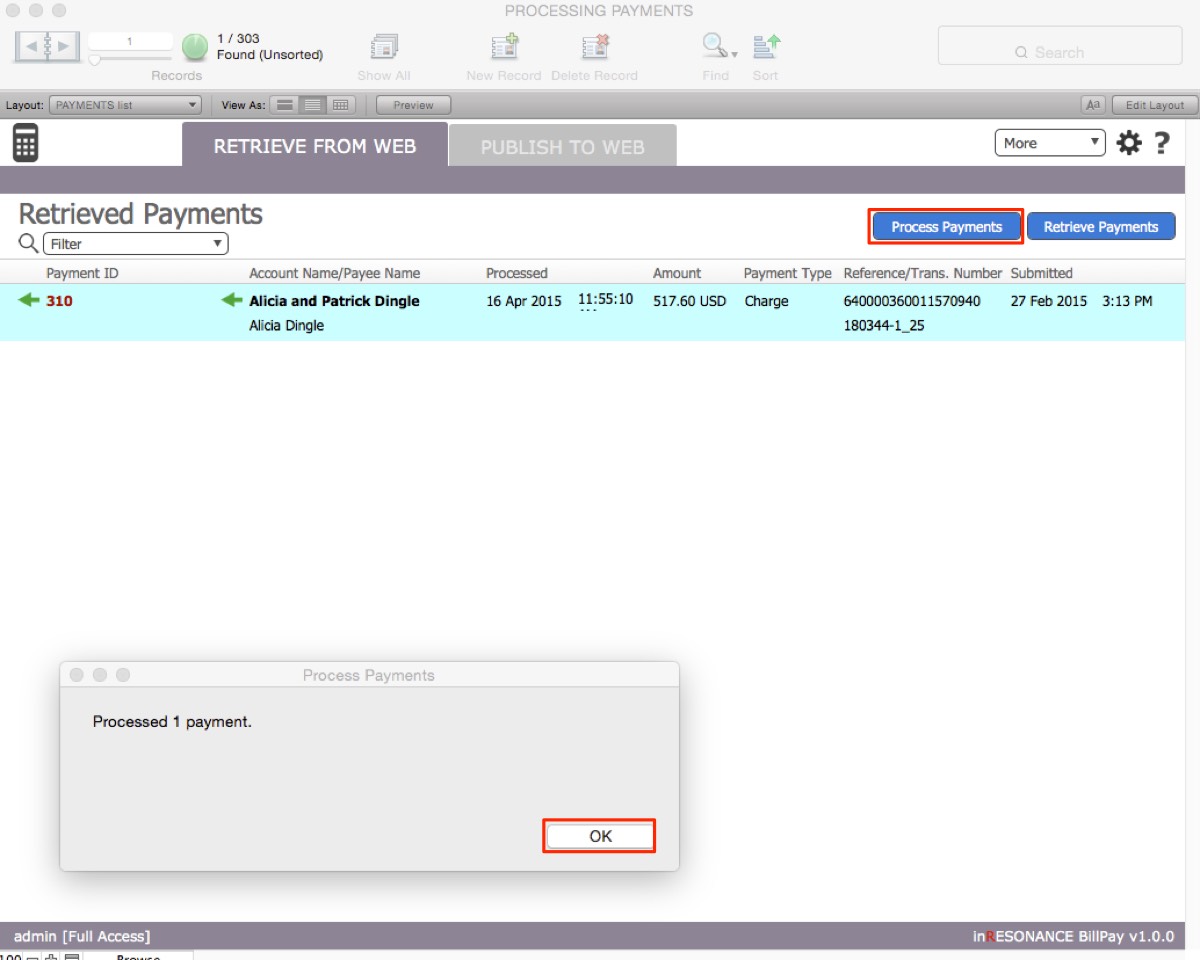1200x960 pixels.
Task: Click the question mark help icon
Action: pos(1161,143)
